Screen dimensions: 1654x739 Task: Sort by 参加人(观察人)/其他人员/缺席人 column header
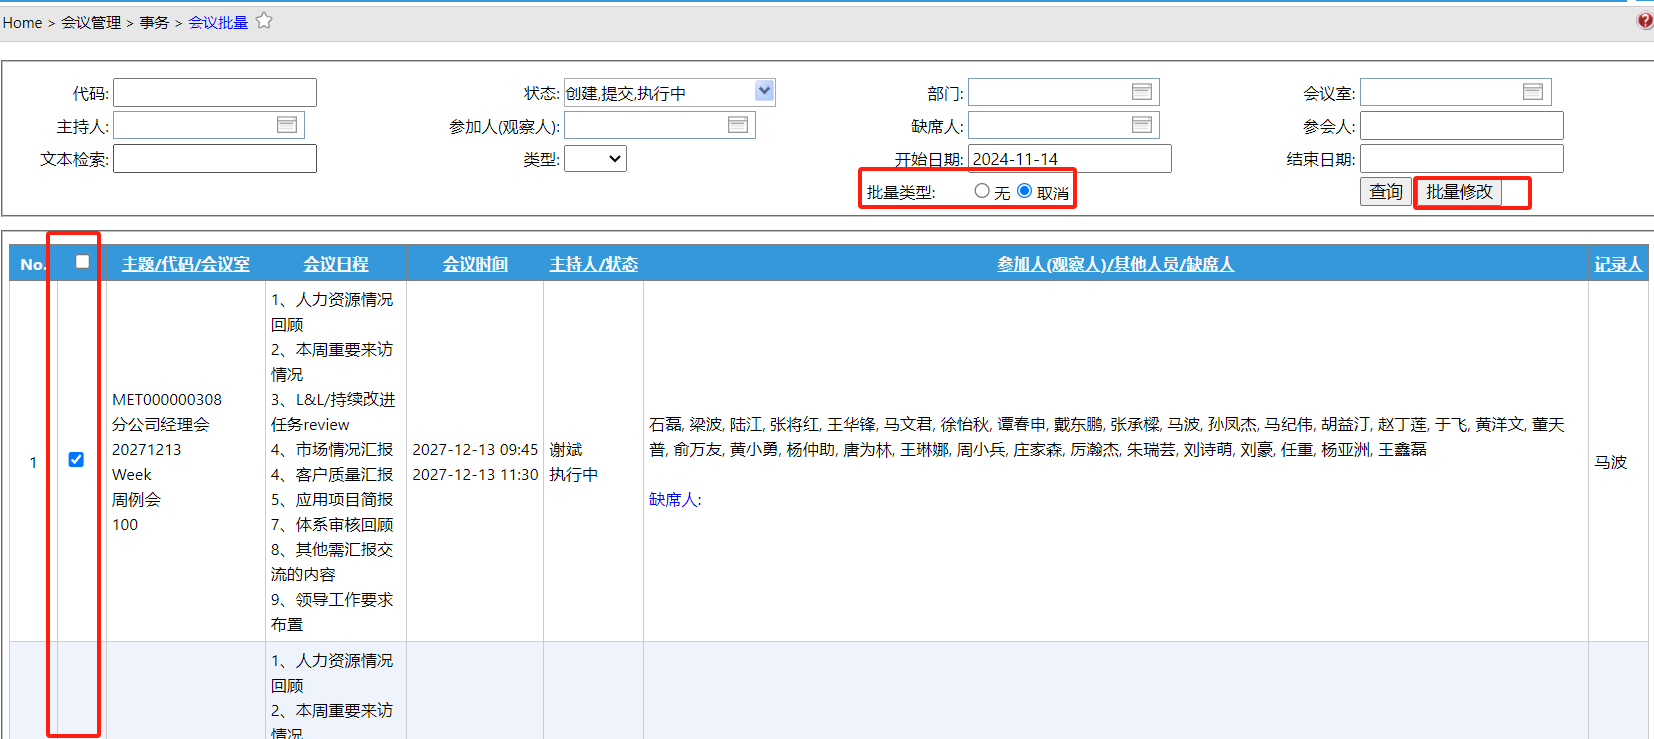1116,264
